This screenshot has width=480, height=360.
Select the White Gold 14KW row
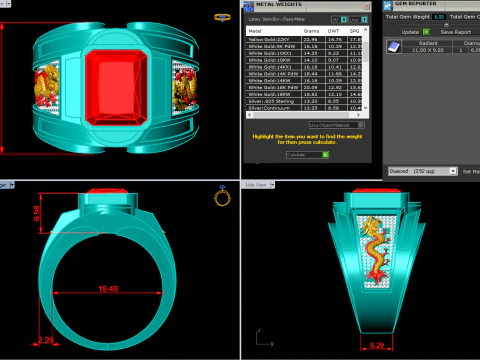click(304, 80)
